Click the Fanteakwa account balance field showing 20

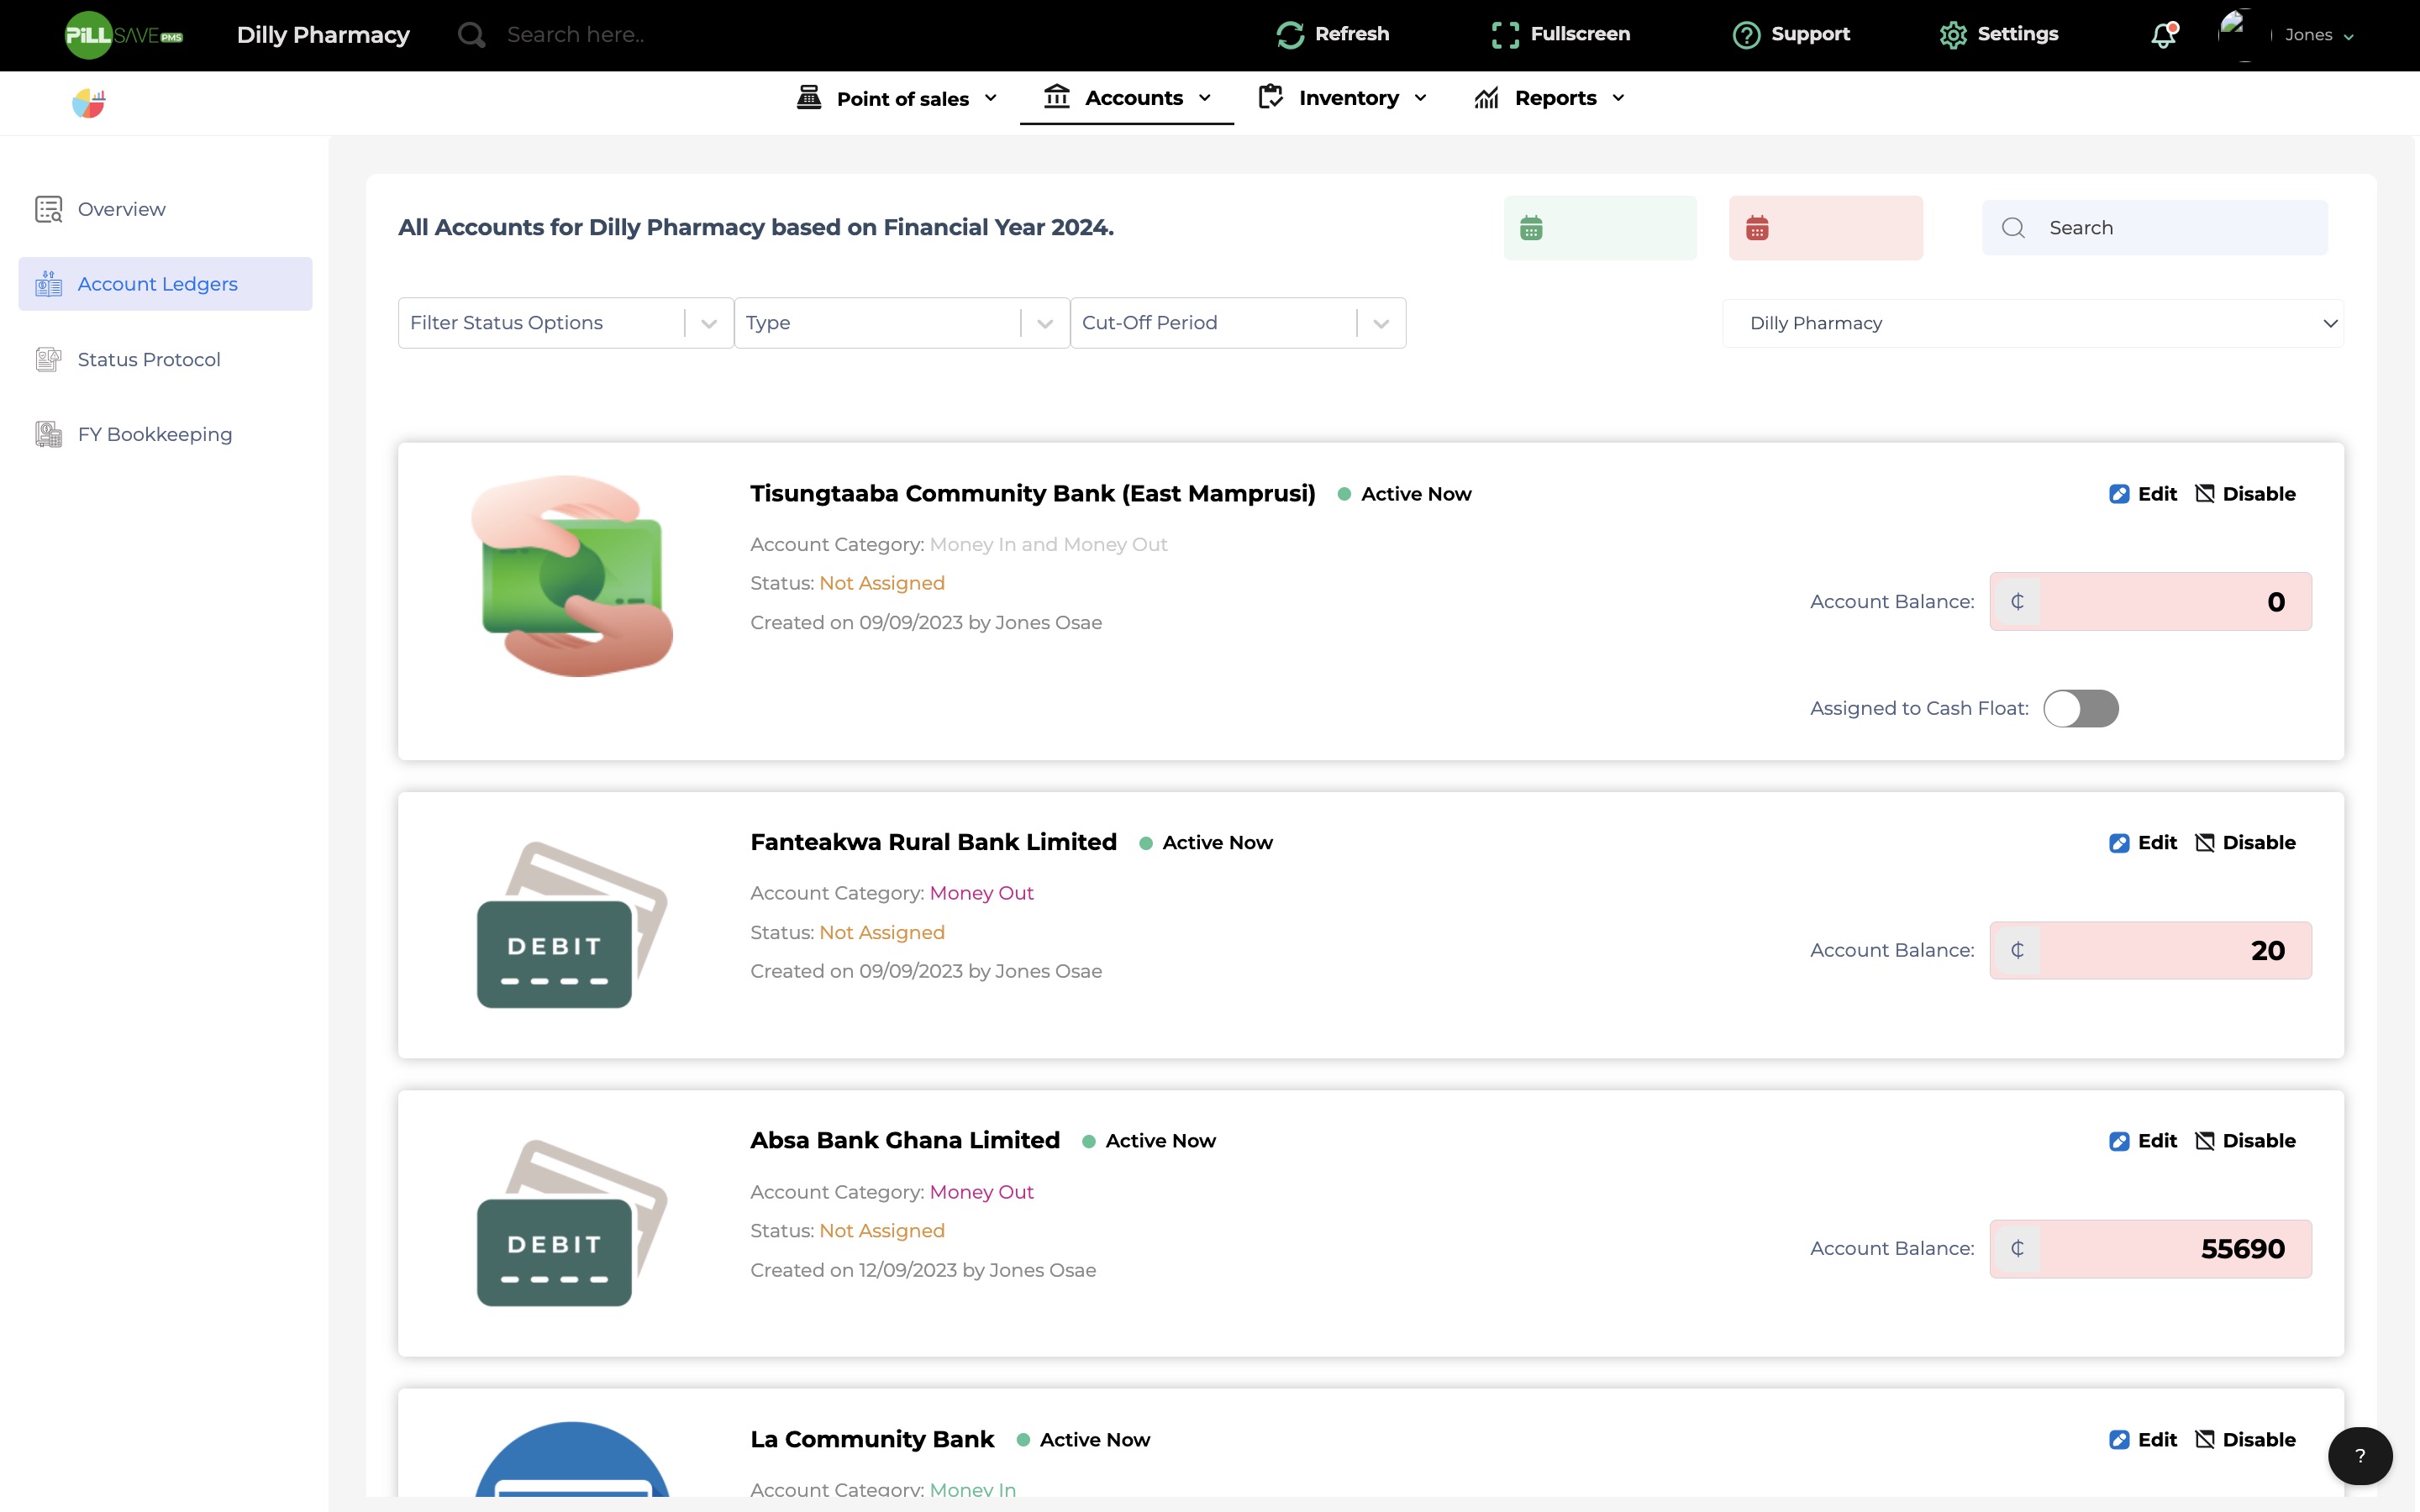pos(2150,950)
